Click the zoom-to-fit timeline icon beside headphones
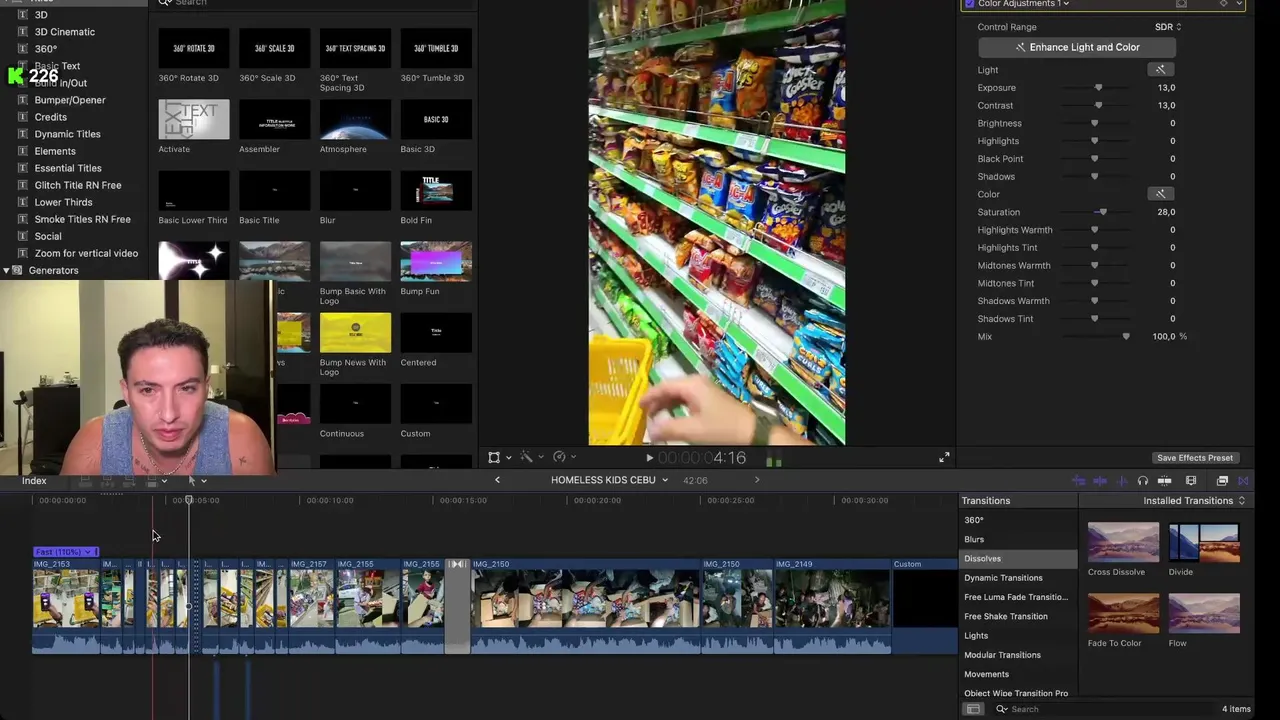 (x=1164, y=481)
